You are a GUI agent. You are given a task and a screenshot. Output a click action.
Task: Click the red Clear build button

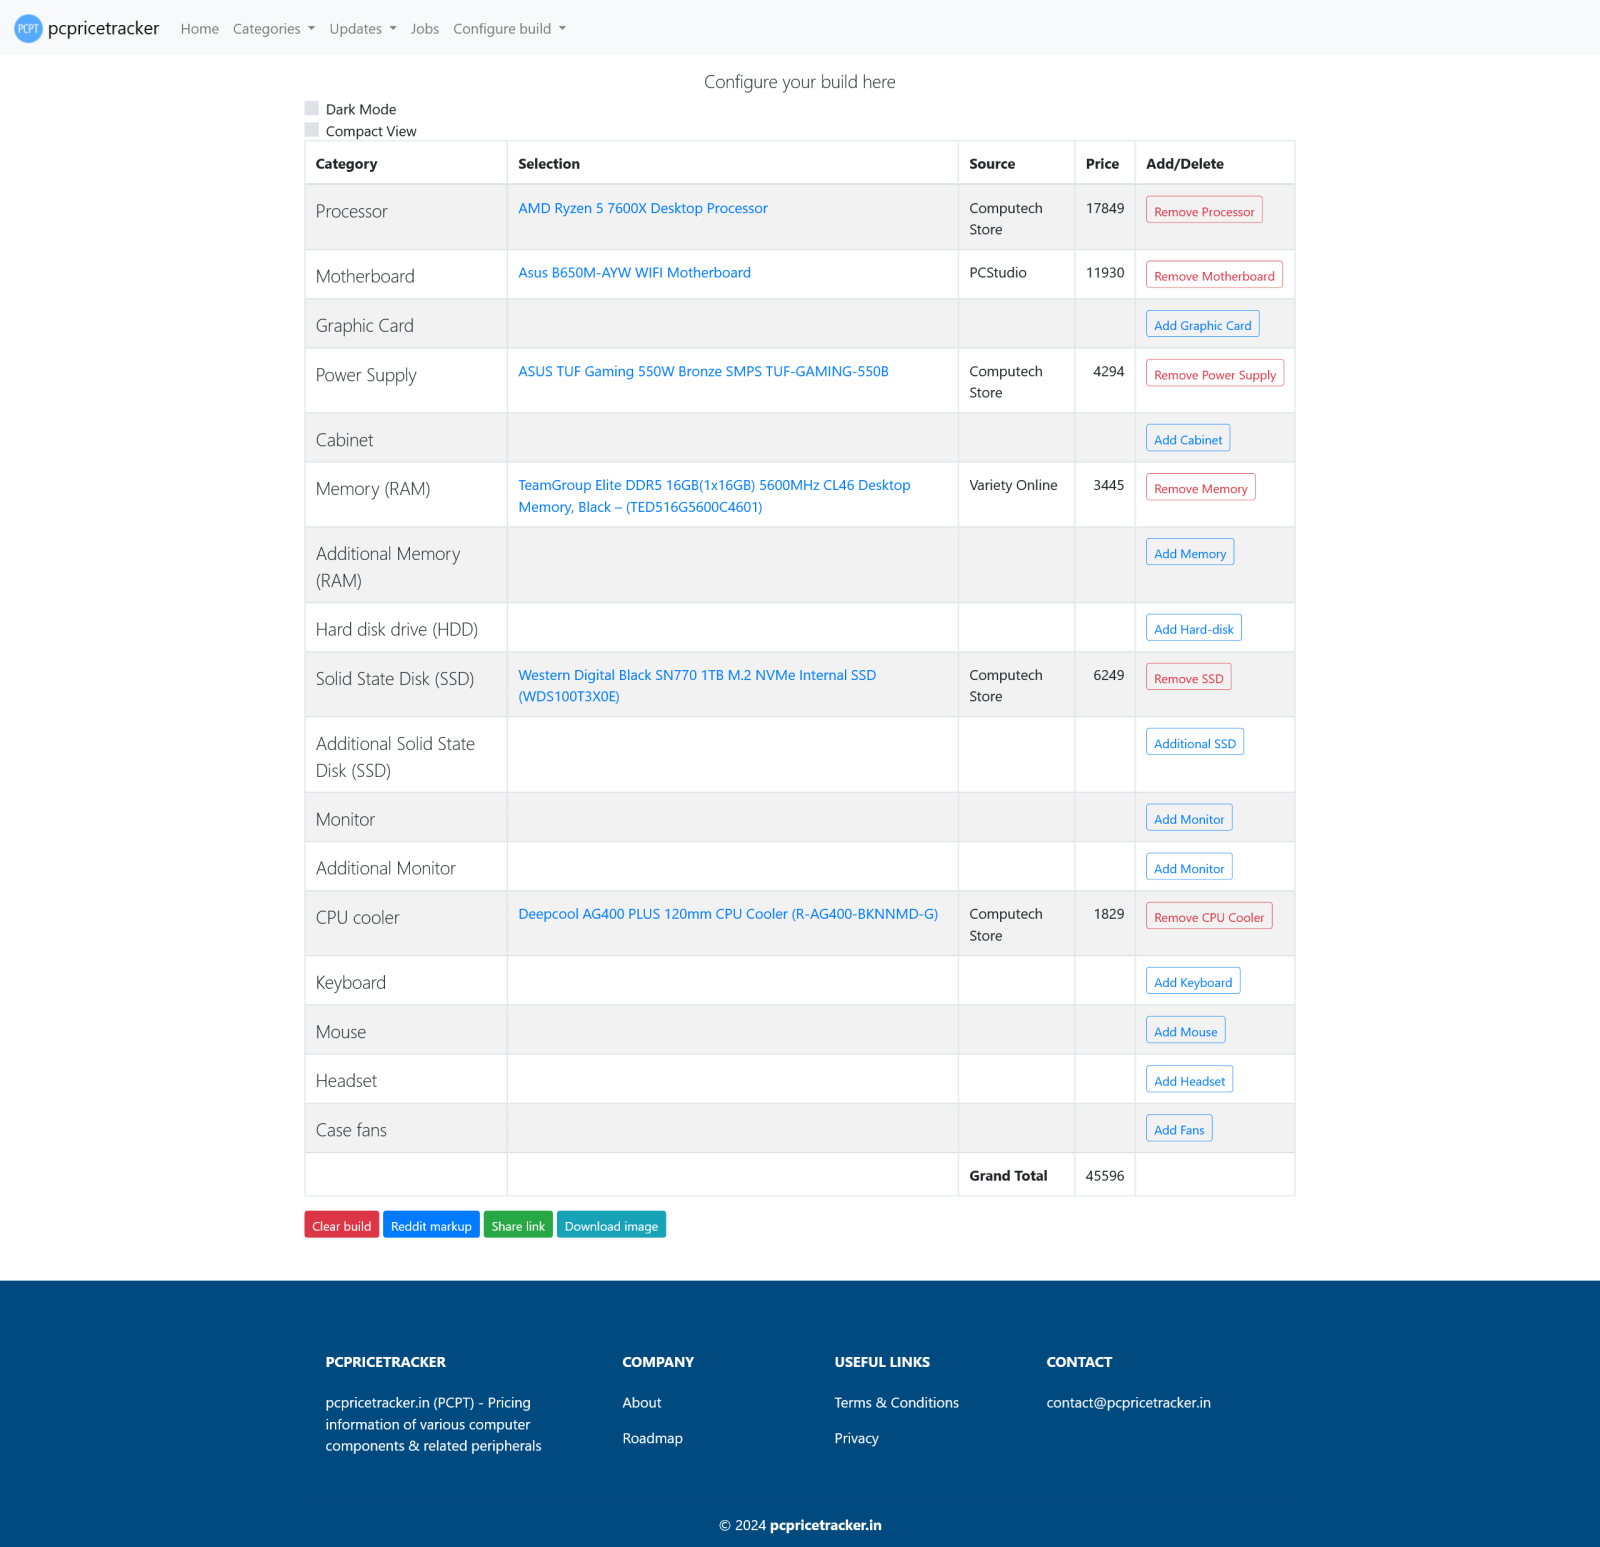342,1225
